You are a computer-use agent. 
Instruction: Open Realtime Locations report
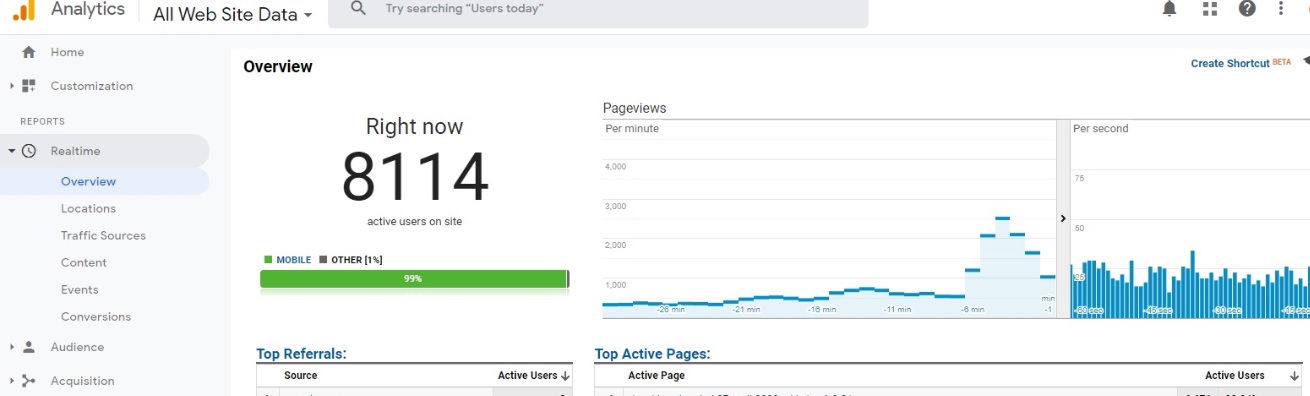(88, 208)
